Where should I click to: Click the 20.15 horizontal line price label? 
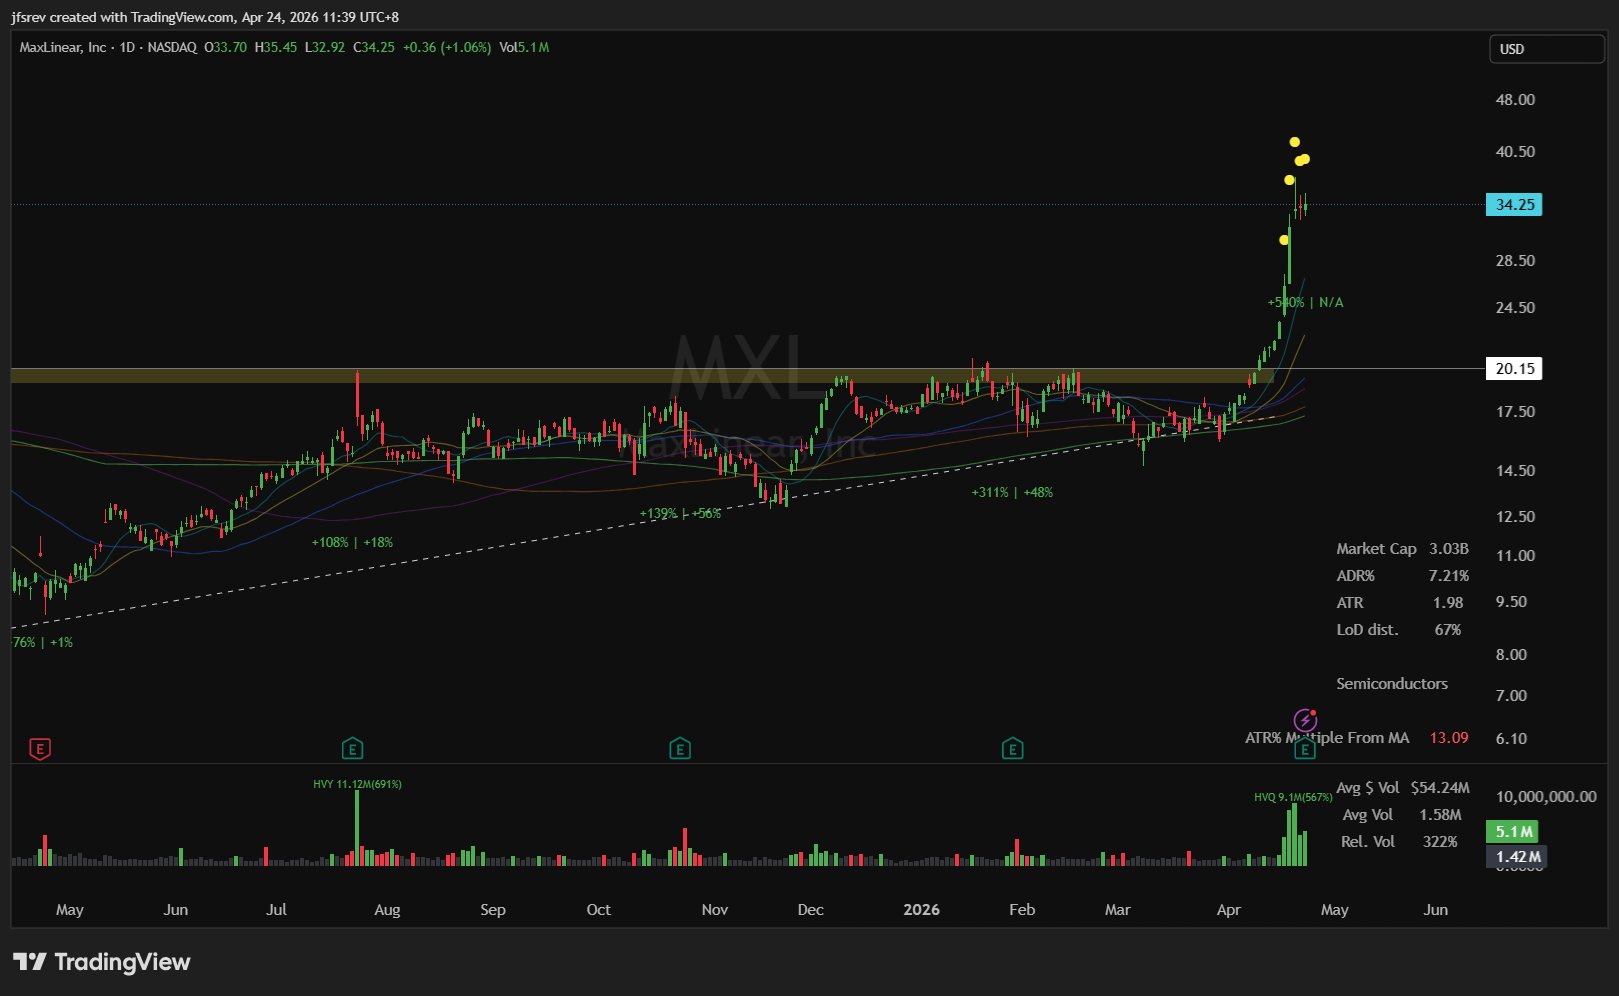(1514, 369)
